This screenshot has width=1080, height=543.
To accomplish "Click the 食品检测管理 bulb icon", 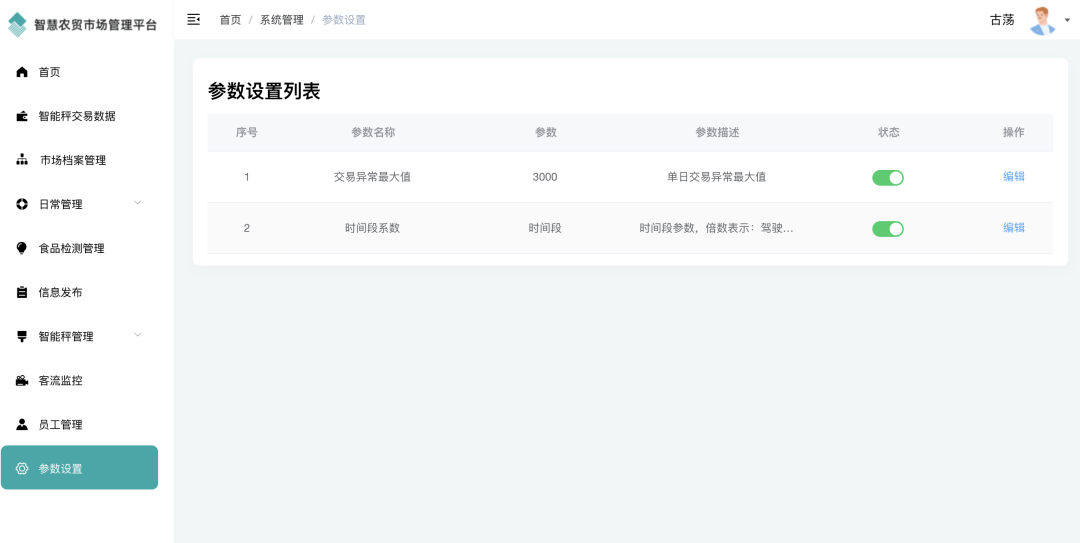I will [x=22, y=248].
